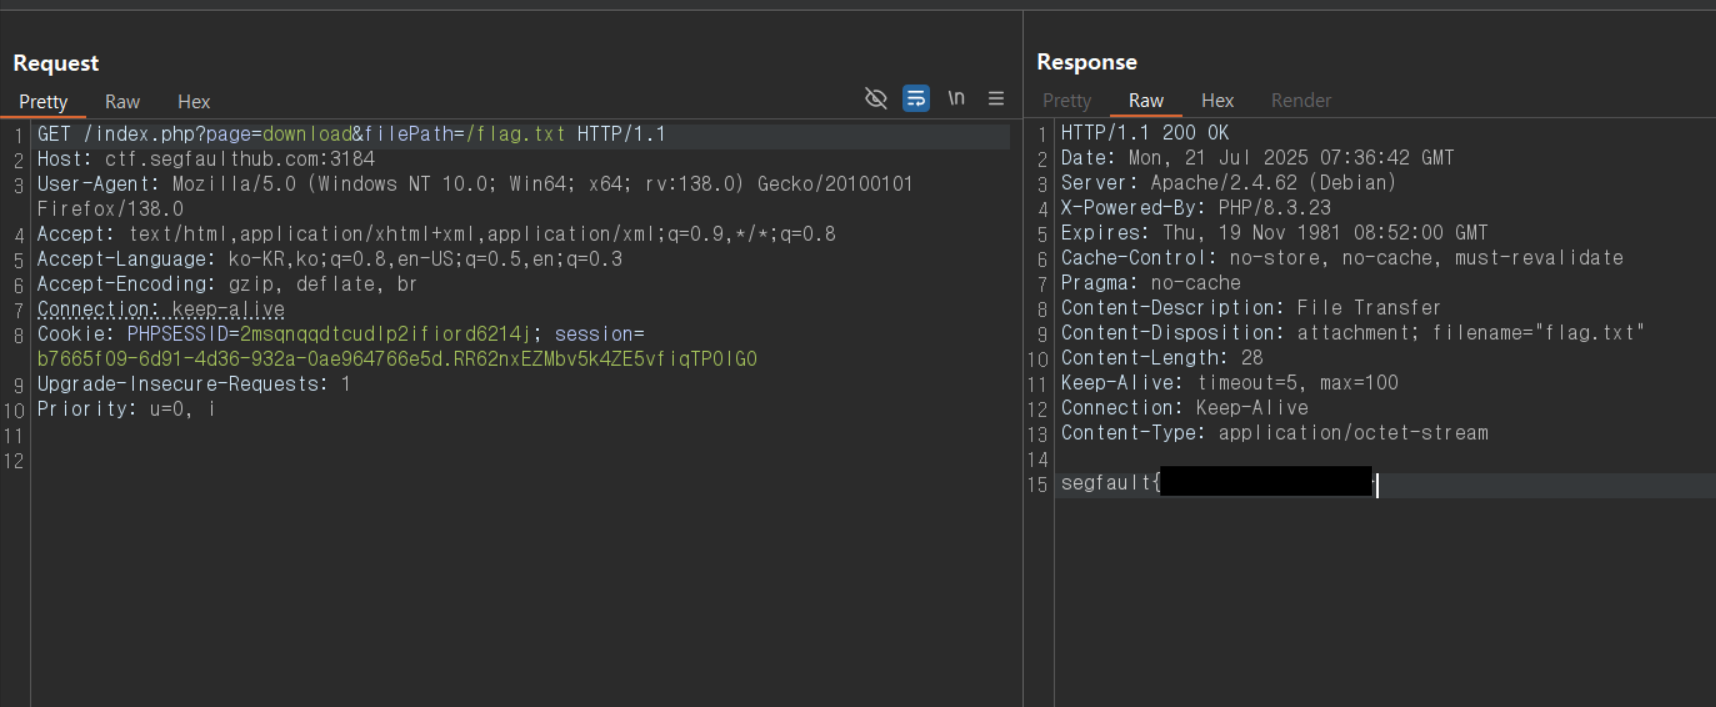Click the Accept-Language header line
The height and width of the screenshot is (707, 1716).
(x=330, y=259)
